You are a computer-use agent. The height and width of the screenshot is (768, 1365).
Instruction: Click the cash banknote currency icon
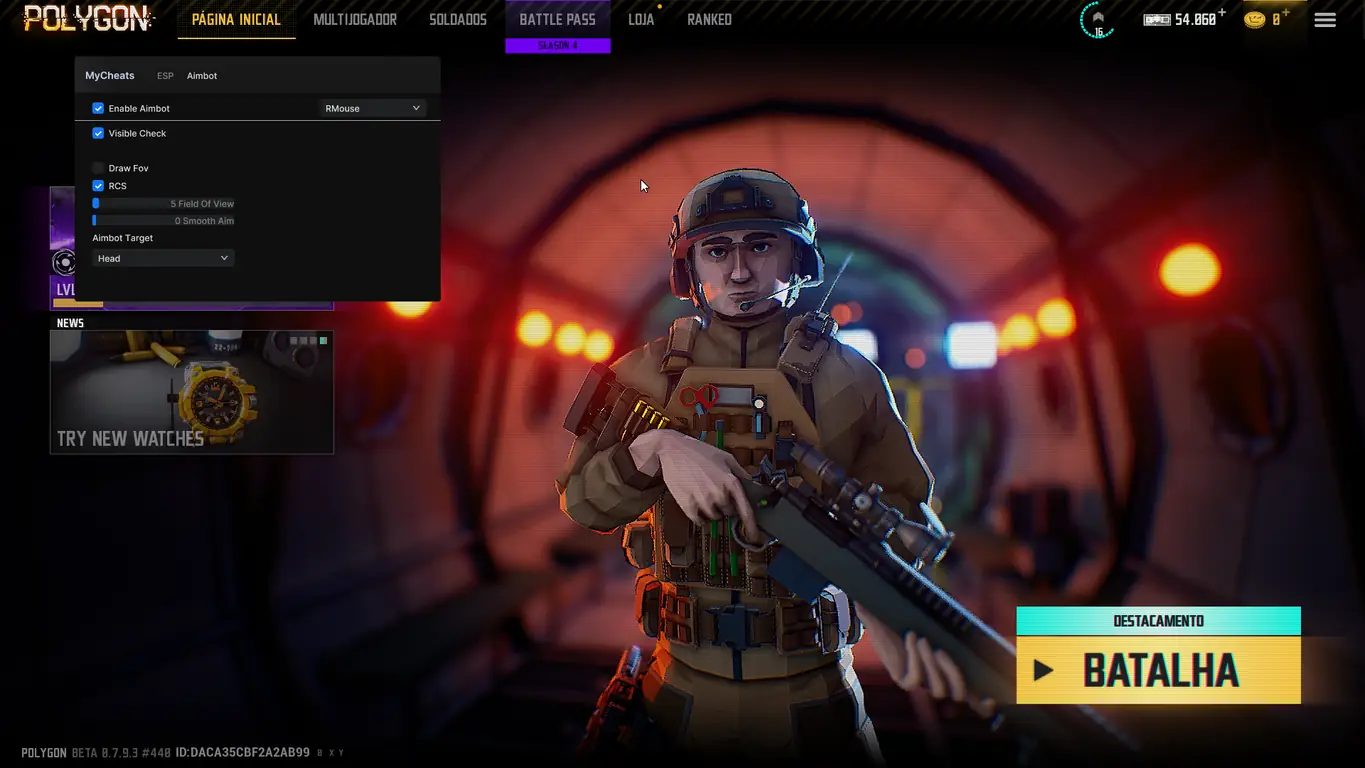pyautogui.click(x=1156, y=20)
